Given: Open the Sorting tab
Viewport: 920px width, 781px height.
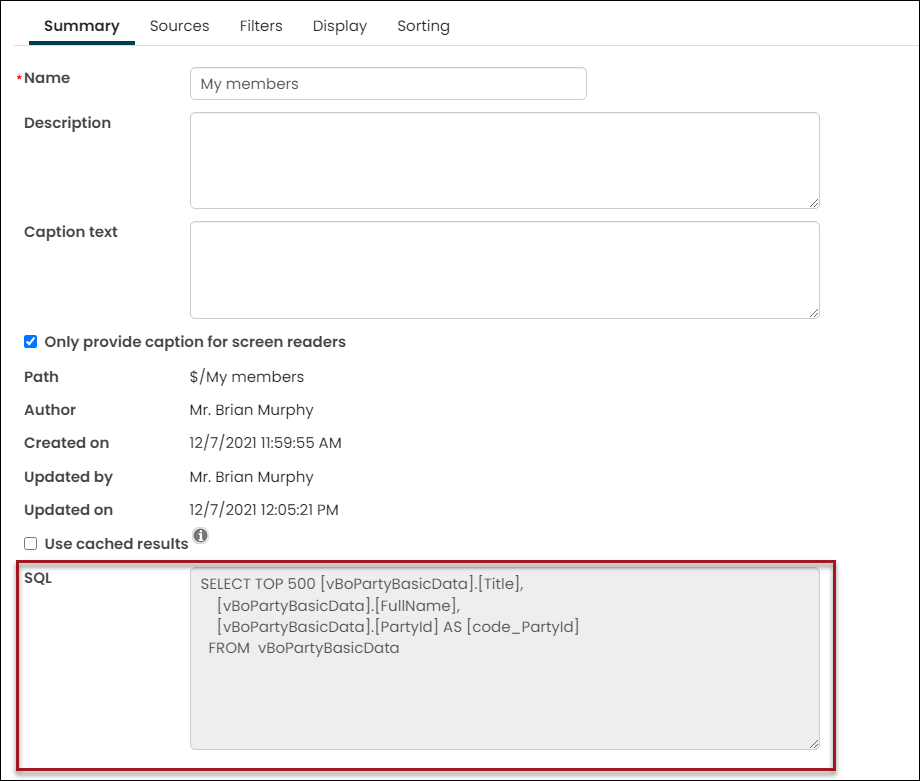Looking at the screenshot, I should (424, 26).
